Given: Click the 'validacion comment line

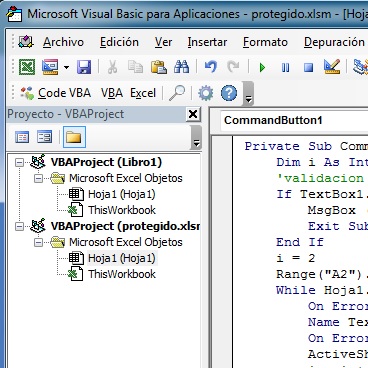Looking at the screenshot, I should pyautogui.click(x=322, y=178).
